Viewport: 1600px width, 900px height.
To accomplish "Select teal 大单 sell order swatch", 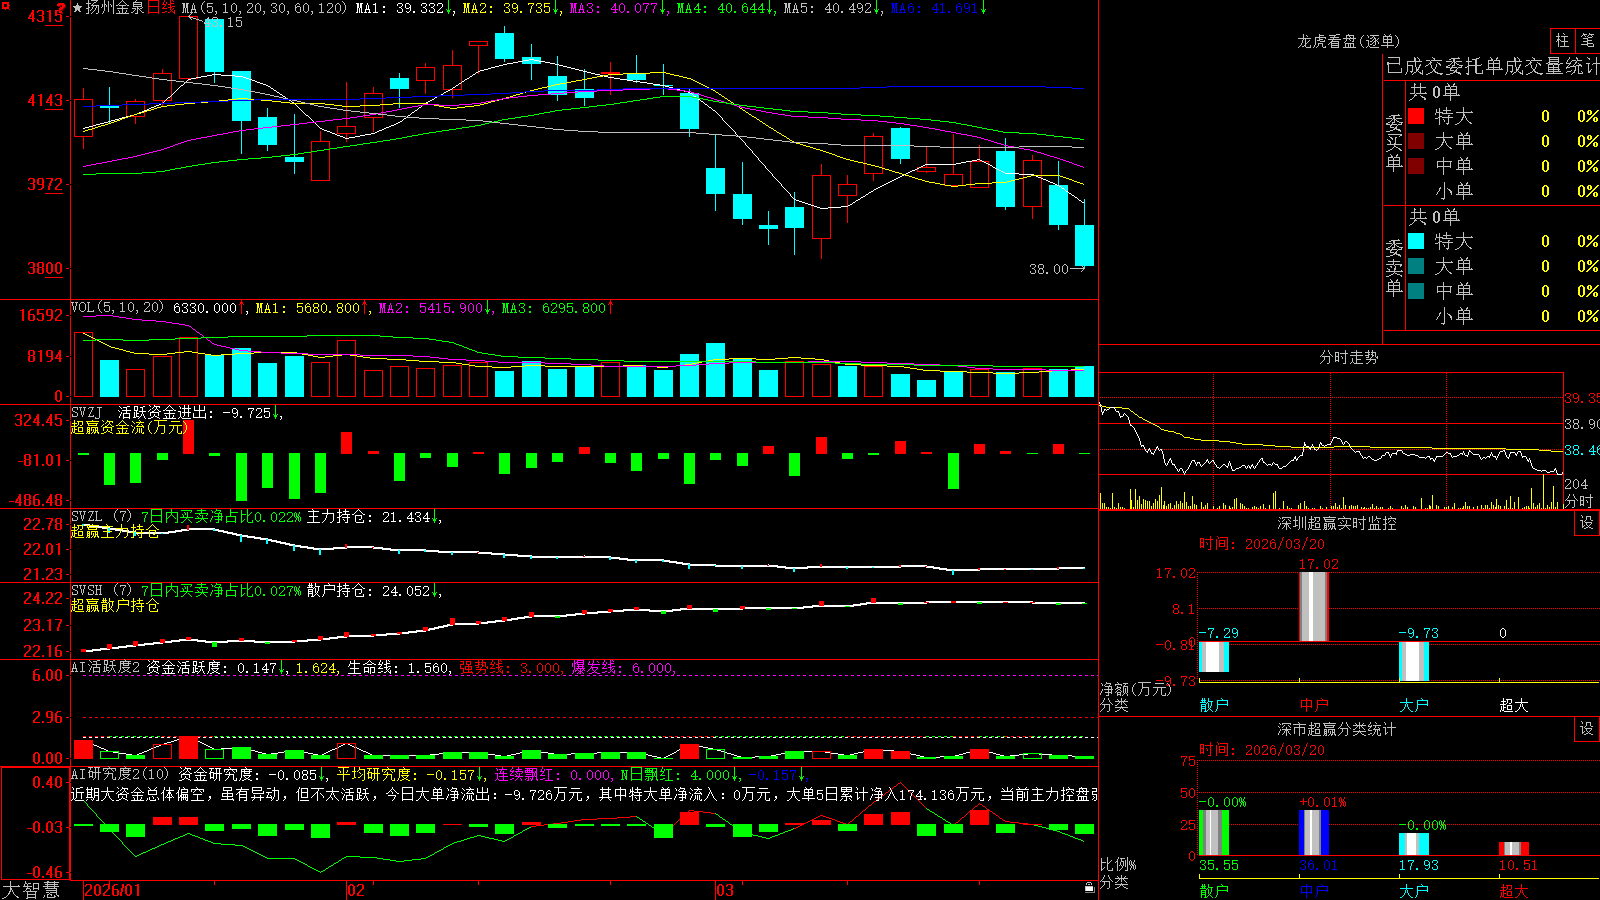I will [1416, 266].
